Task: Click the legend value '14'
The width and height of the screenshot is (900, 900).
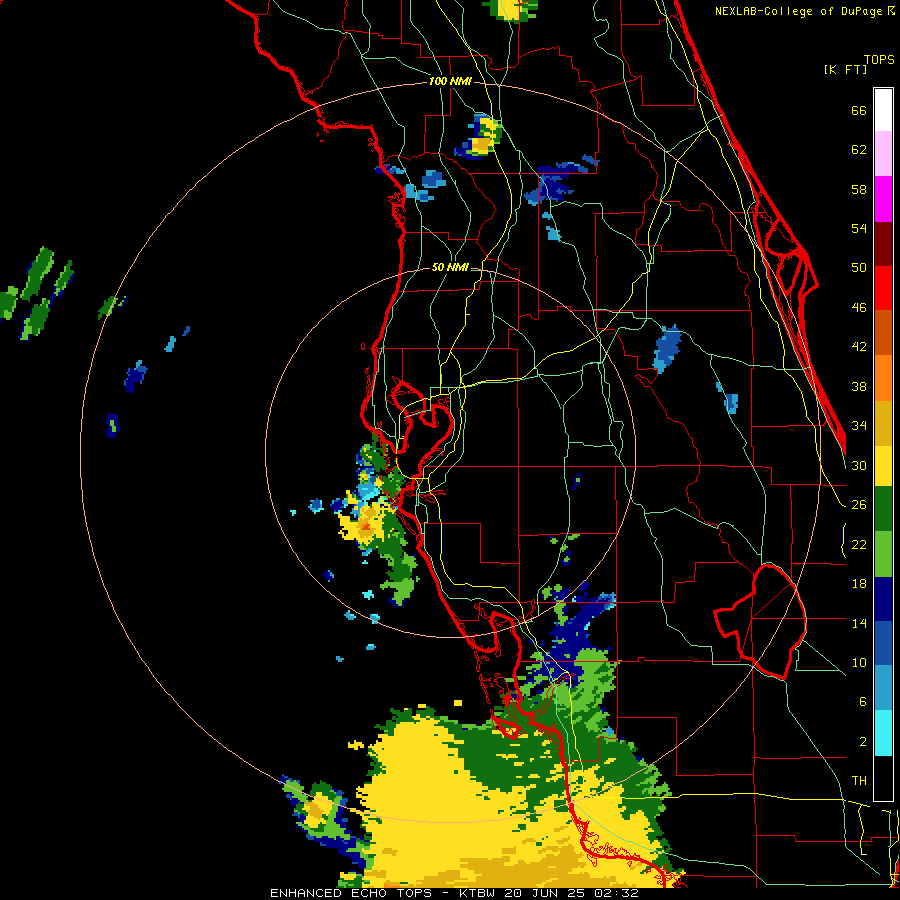Action: [859, 623]
